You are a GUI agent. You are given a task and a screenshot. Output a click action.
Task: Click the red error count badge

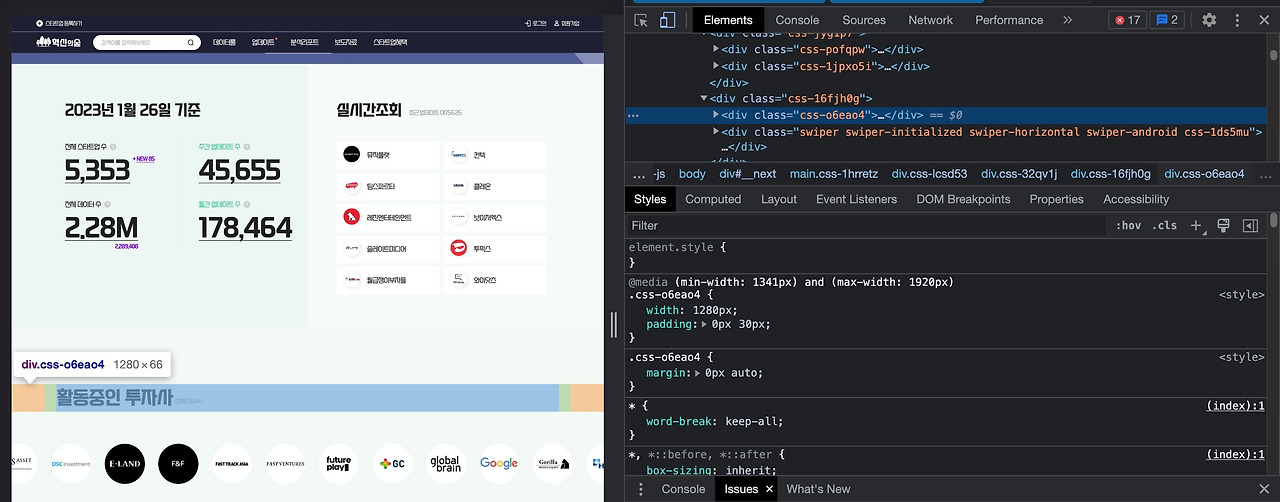click(1128, 20)
